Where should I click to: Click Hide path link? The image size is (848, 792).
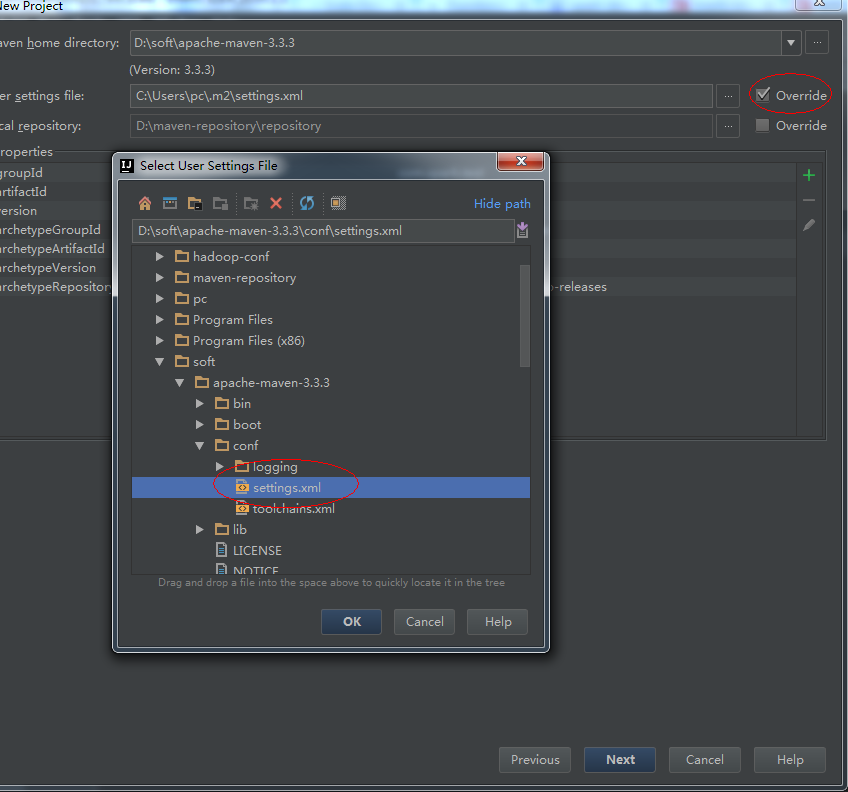coord(502,204)
